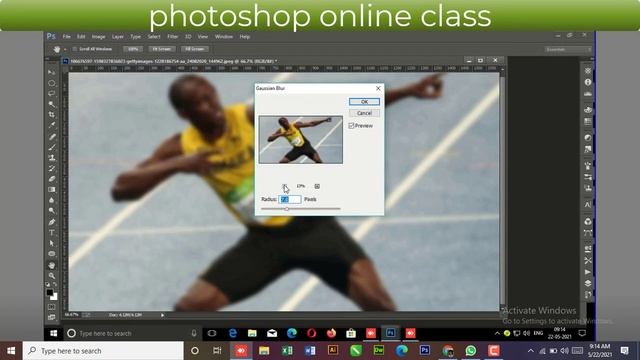Open Word from the bottom taskbar
The image size is (640, 360).
point(310,351)
